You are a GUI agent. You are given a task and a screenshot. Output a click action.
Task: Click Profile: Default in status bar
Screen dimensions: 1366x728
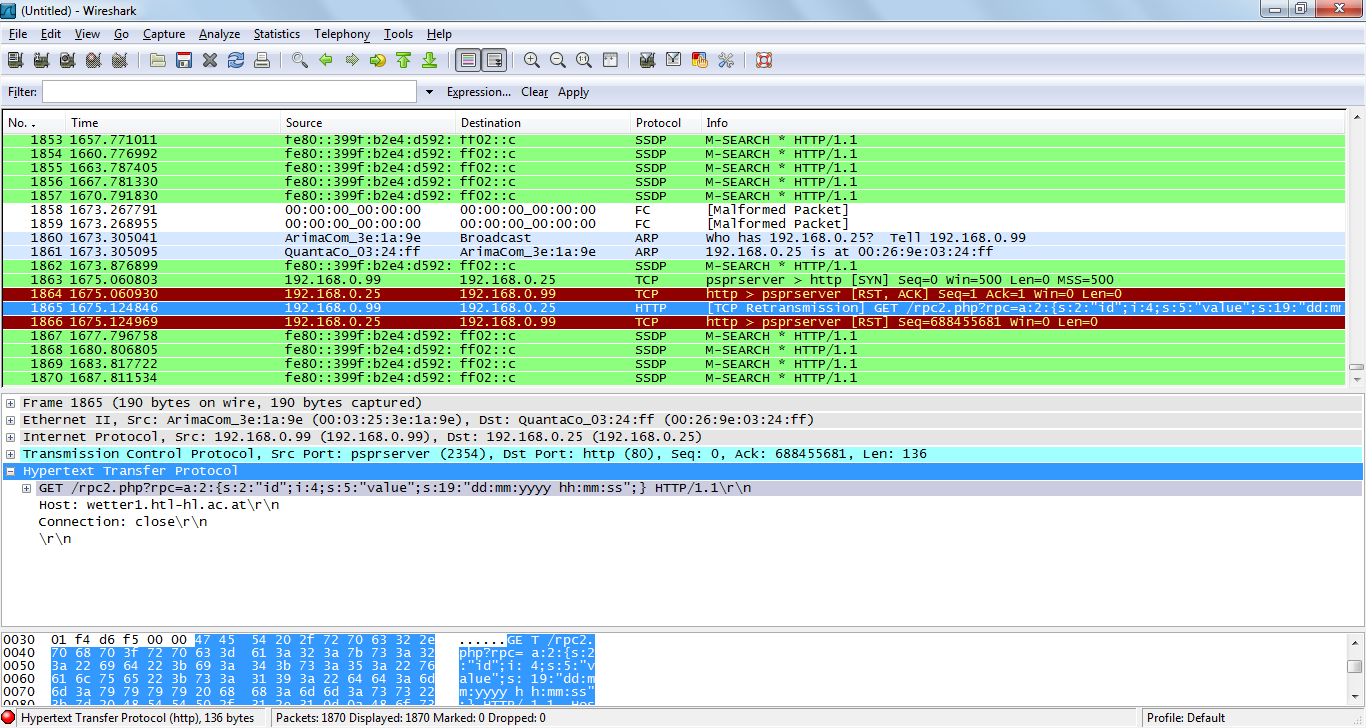1186,717
